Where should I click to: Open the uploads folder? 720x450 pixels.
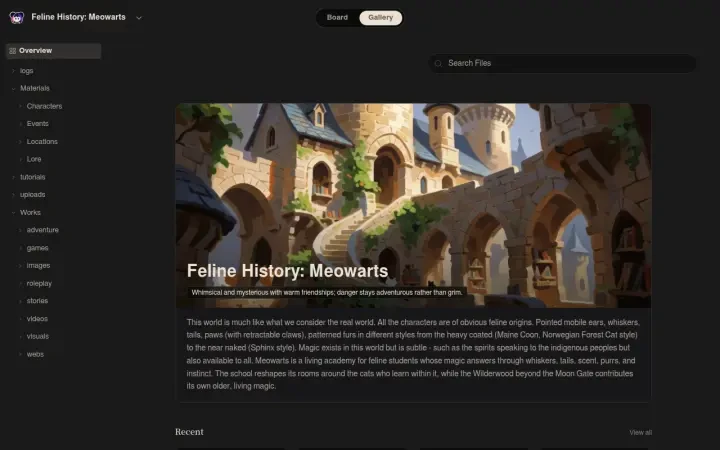[33, 195]
